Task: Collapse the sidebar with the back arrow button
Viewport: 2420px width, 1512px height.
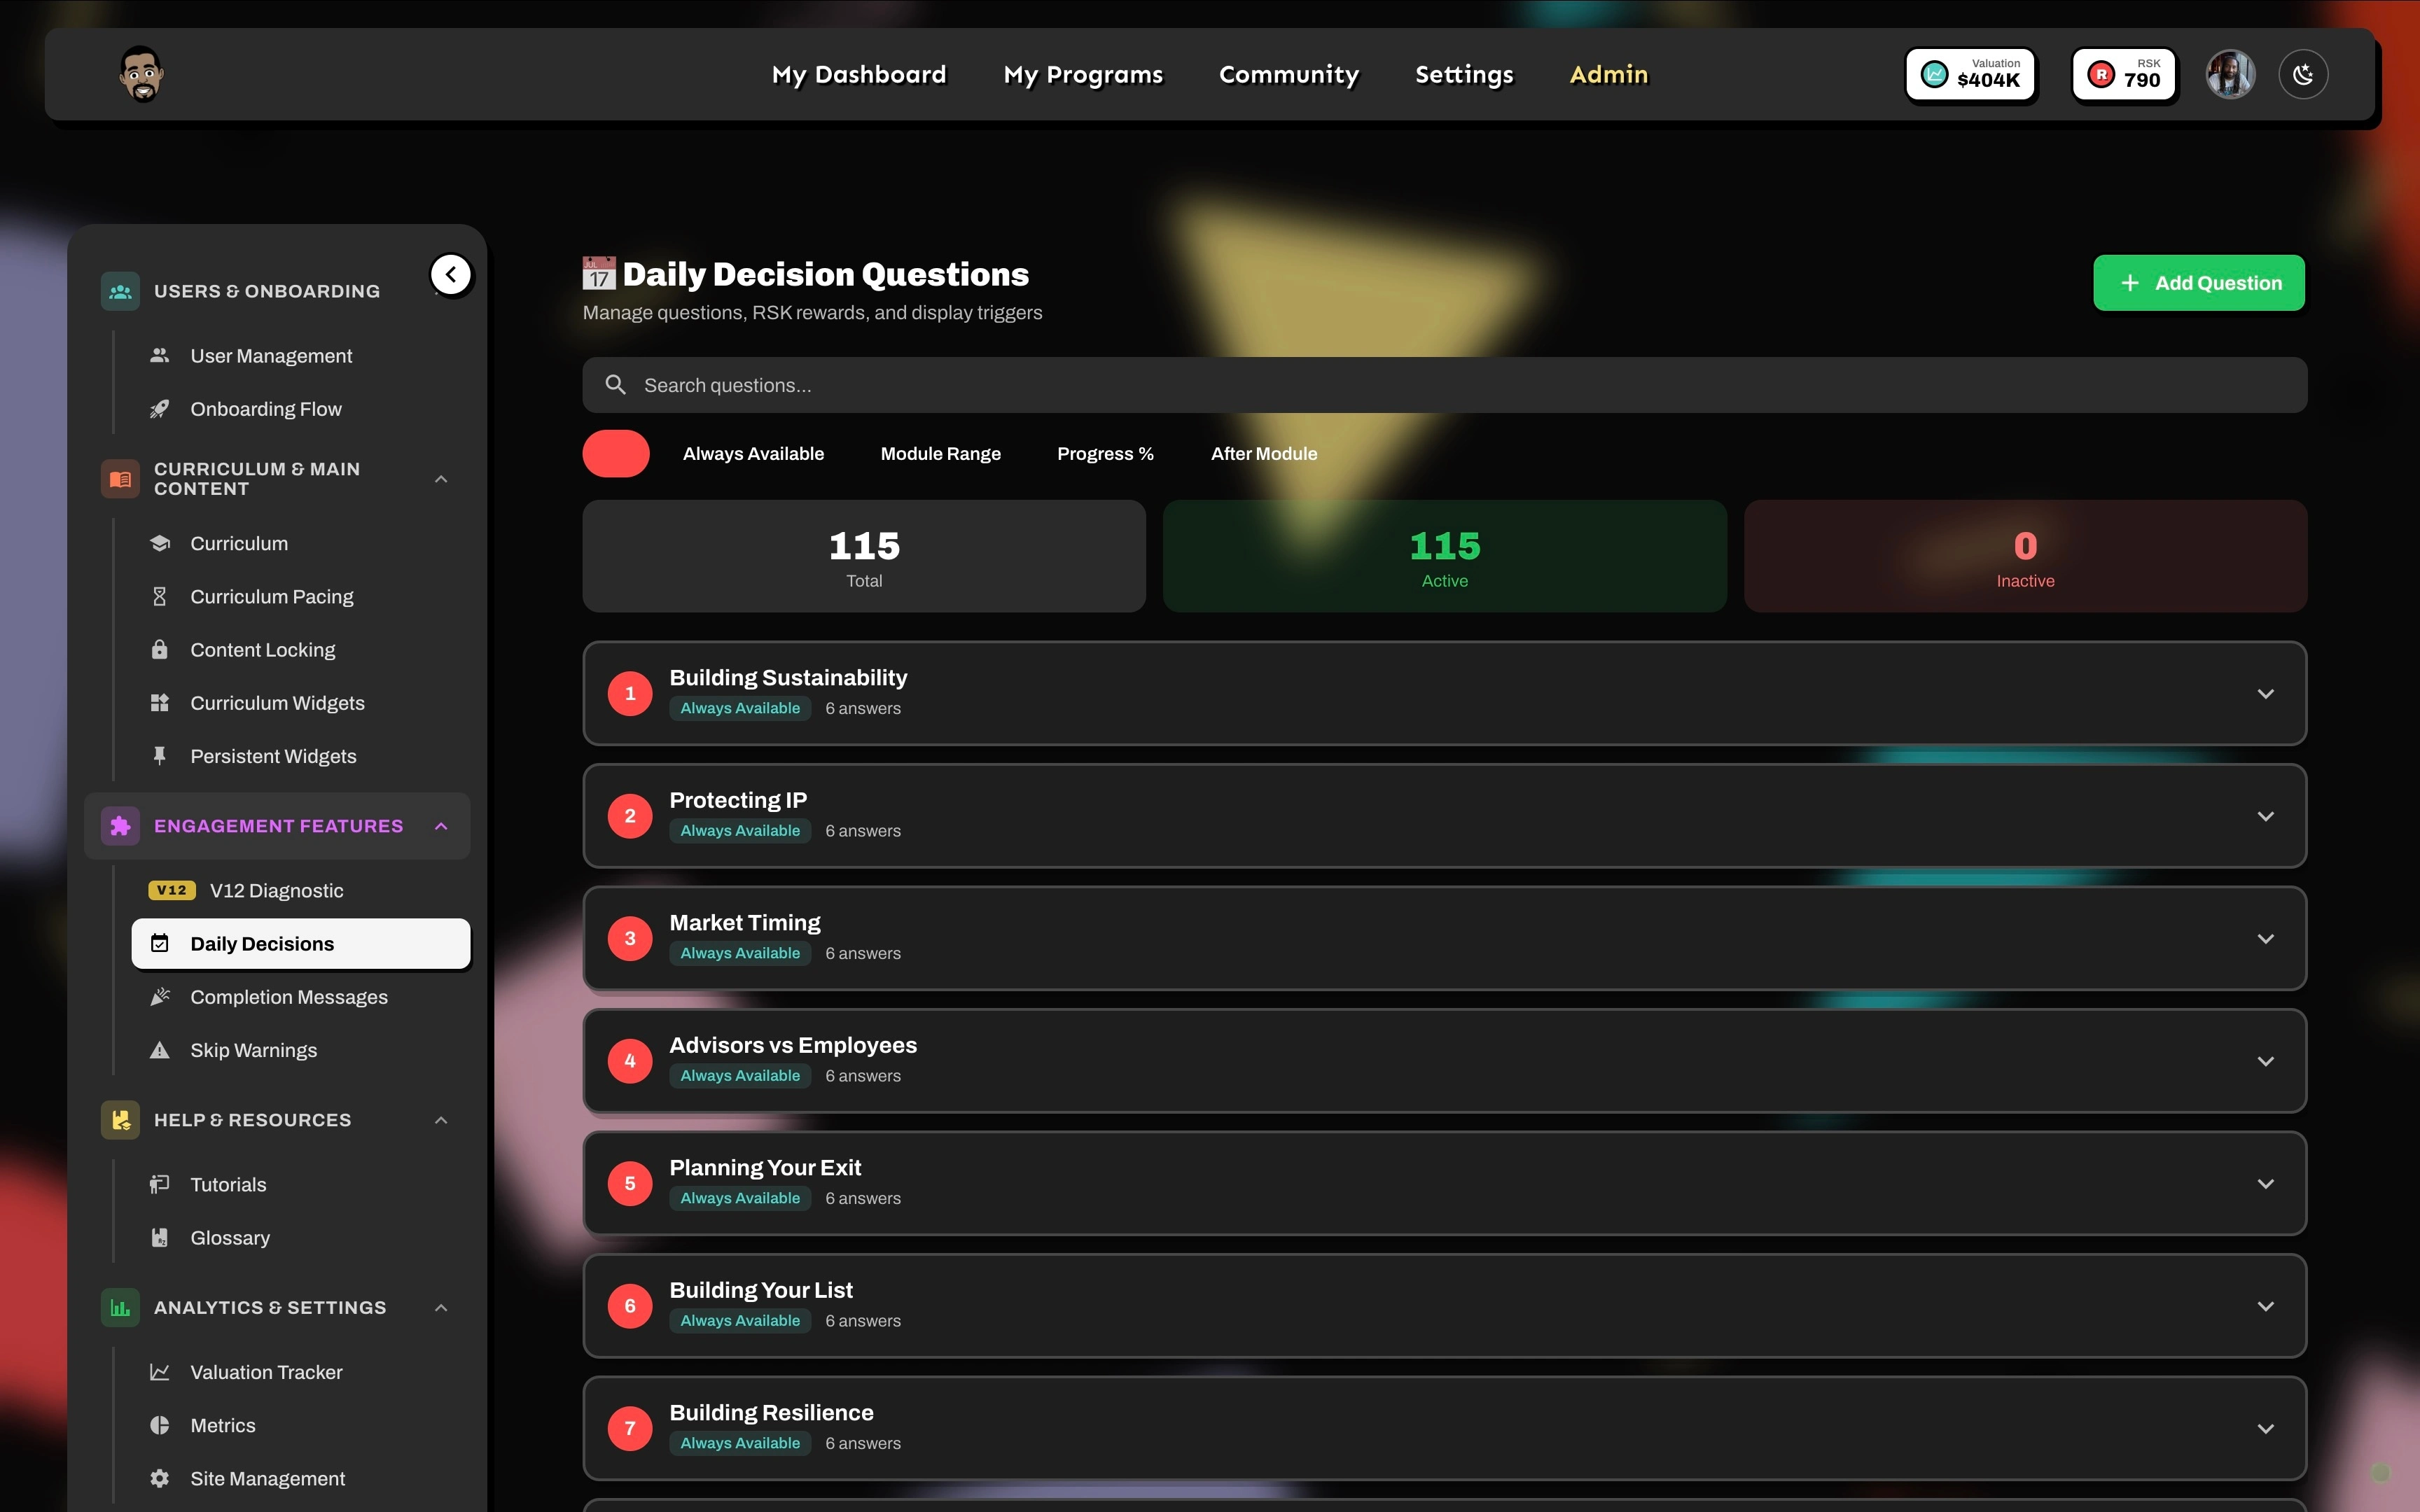Action: [x=451, y=274]
